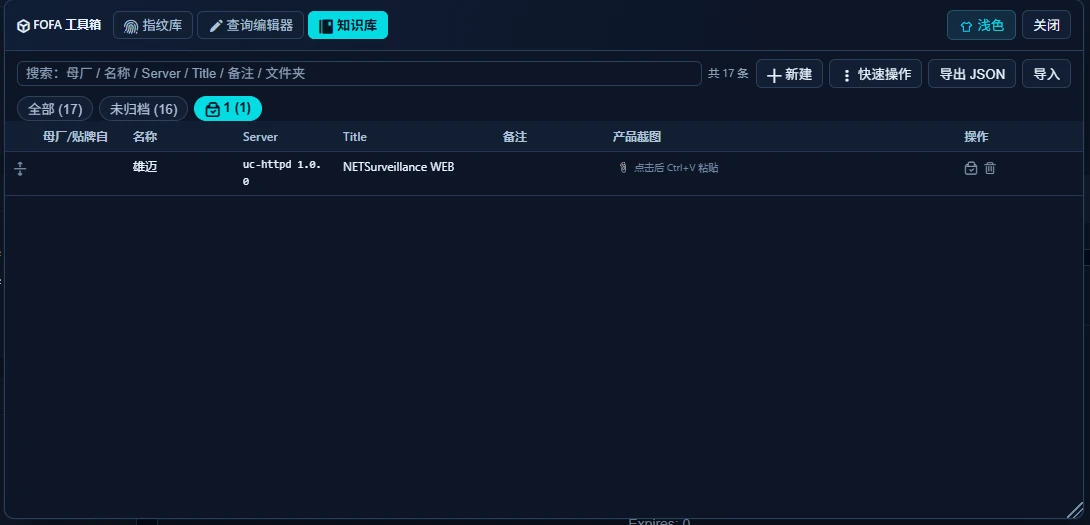This screenshot has height=525, width=1090.
Task: Show 全部 (17) entries filter
Action: point(55,108)
